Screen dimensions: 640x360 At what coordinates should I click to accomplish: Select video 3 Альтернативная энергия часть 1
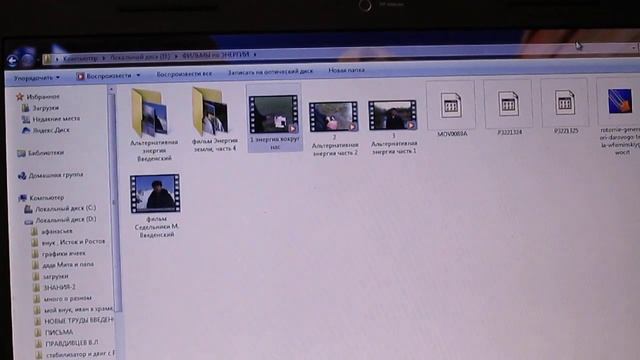(x=393, y=127)
